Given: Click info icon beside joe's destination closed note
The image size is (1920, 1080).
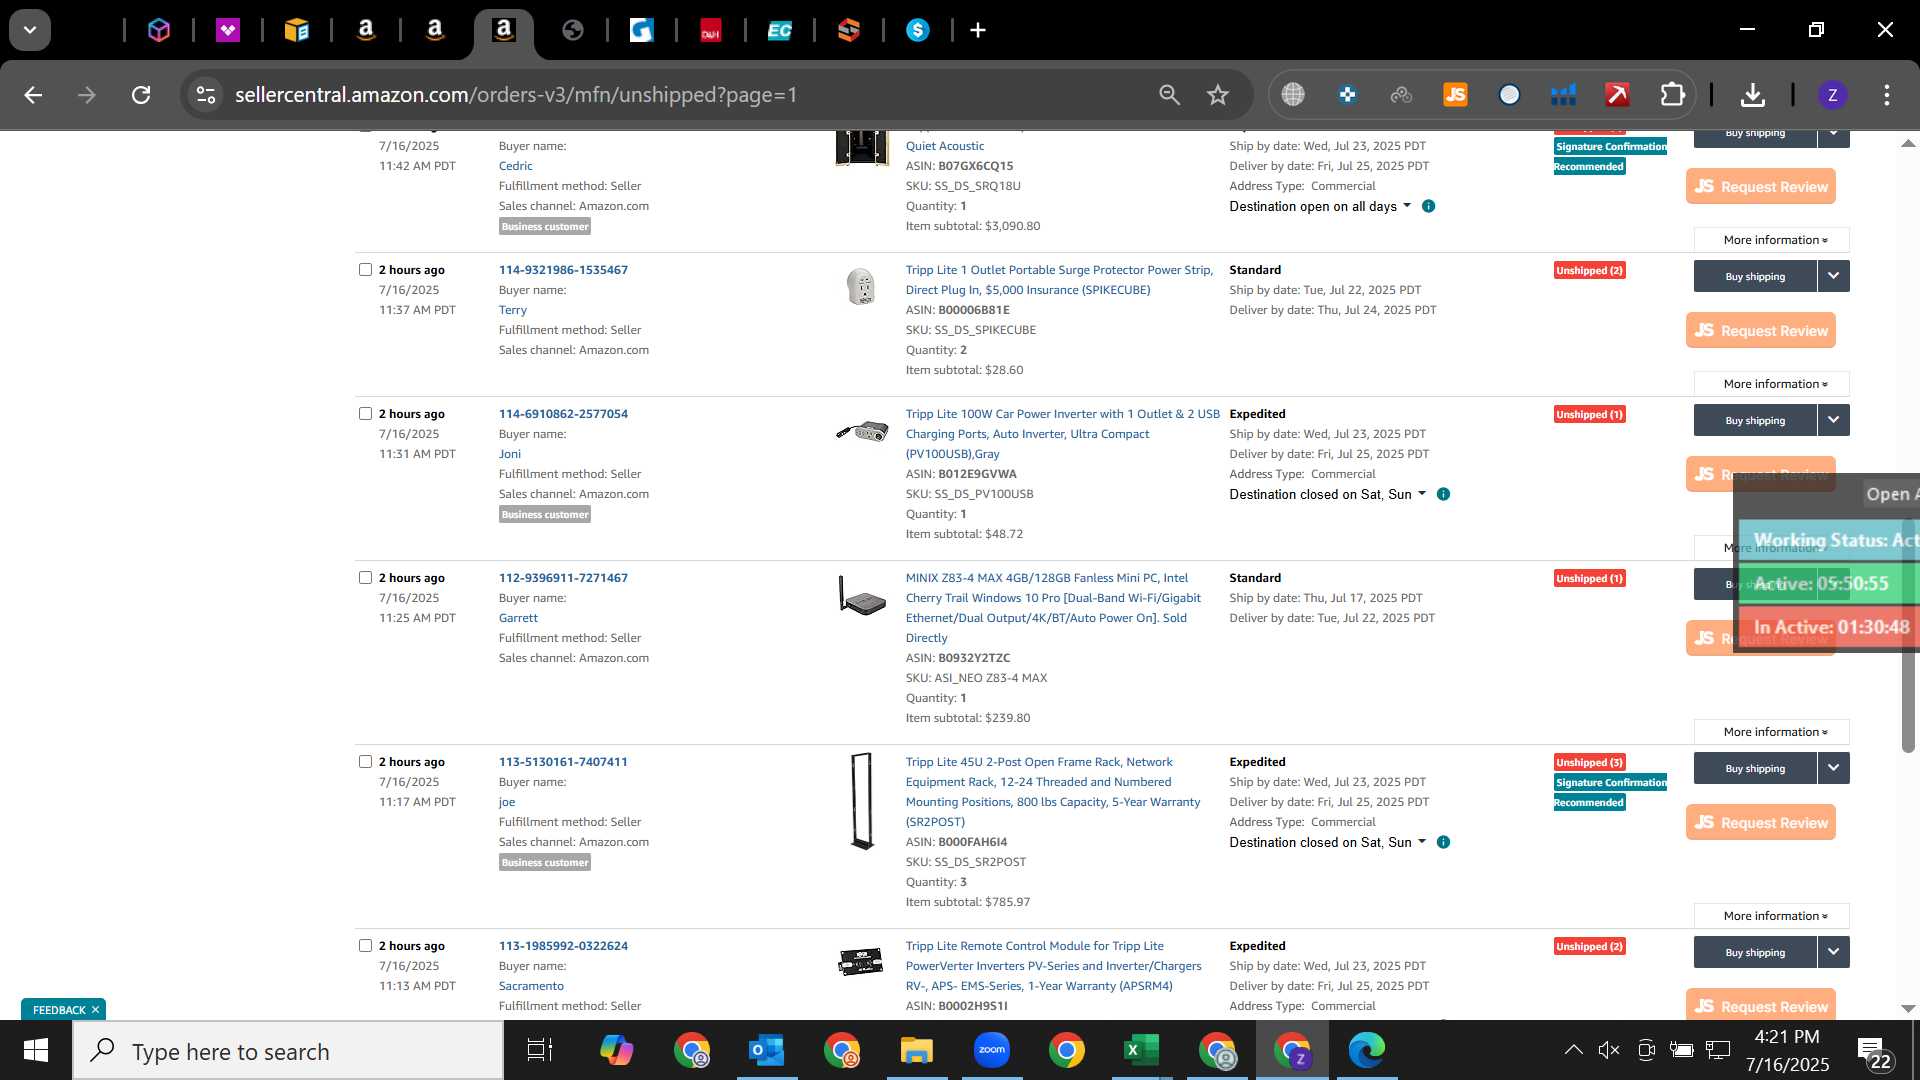Looking at the screenshot, I should tap(1443, 842).
